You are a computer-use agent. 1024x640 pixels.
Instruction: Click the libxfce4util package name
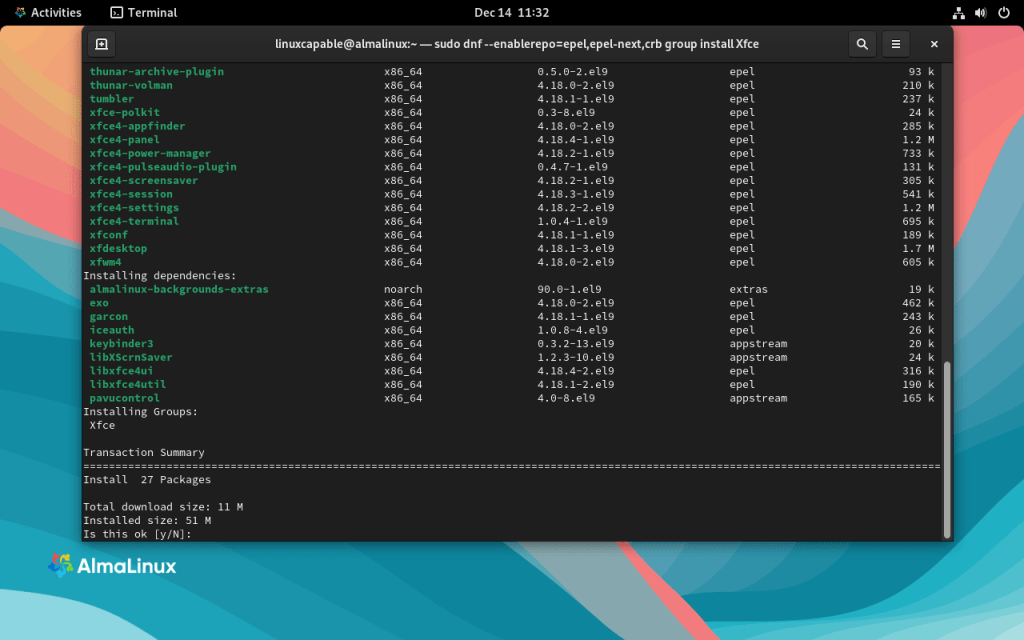pos(128,385)
